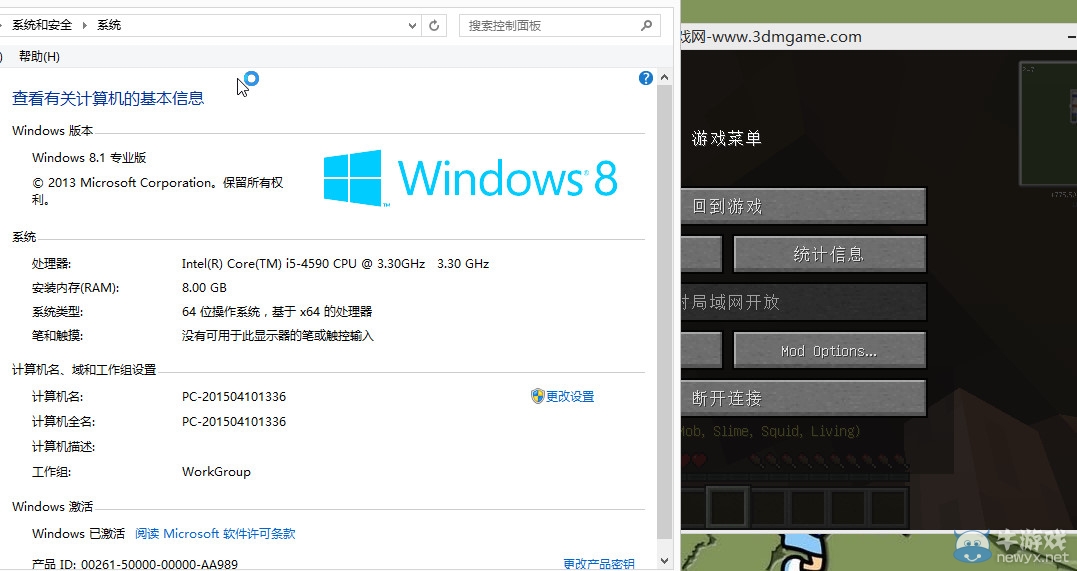Screen dimensions: 1077x571
Task: Click the Windows 已激活 status text
Action: [78, 533]
